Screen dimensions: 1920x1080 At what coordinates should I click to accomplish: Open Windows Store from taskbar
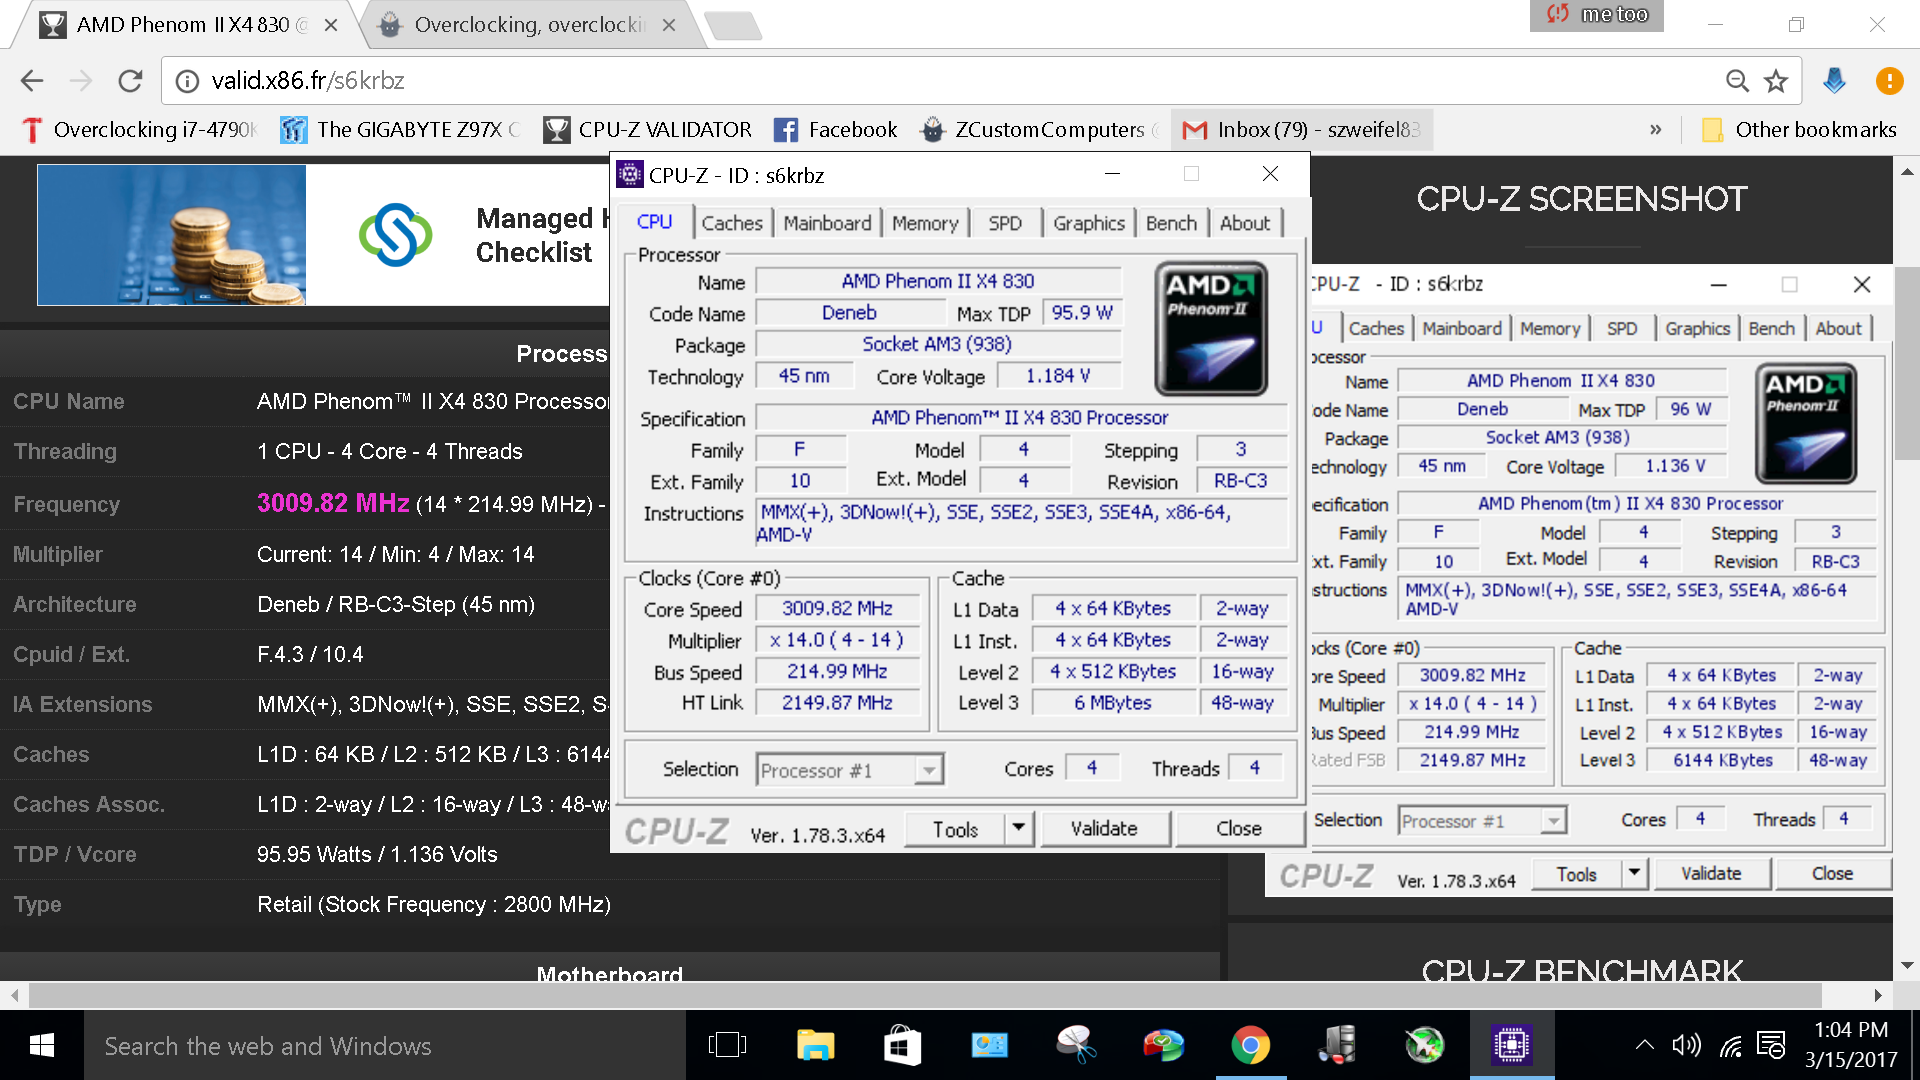coord(902,1046)
